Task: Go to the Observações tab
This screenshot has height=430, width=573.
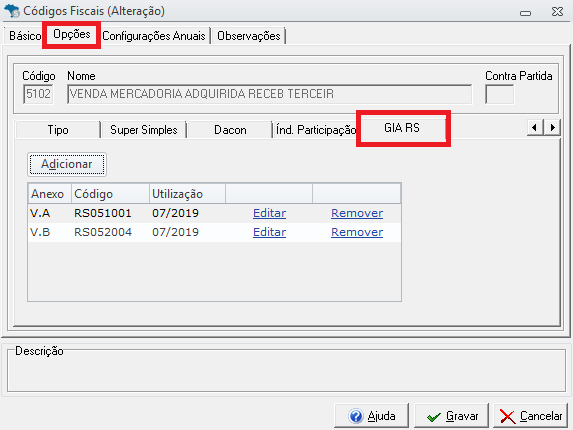Action: click(248, 36)
